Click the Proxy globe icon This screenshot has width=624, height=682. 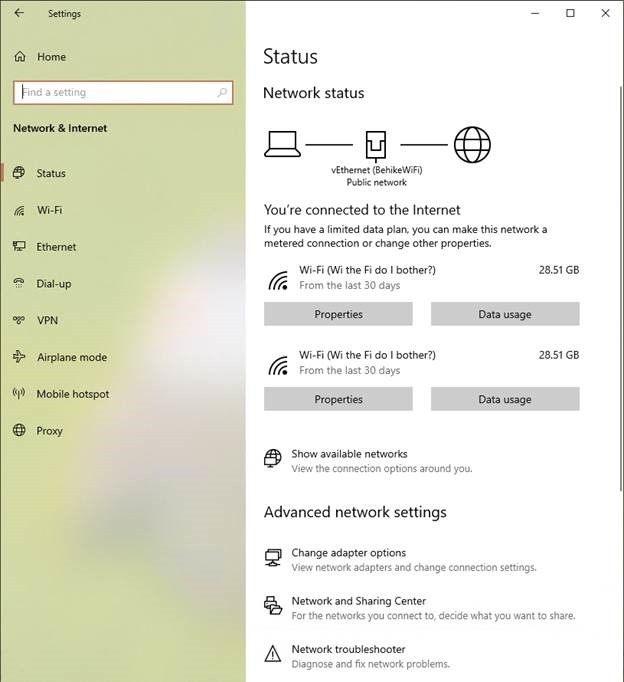(x=19, y=431)
